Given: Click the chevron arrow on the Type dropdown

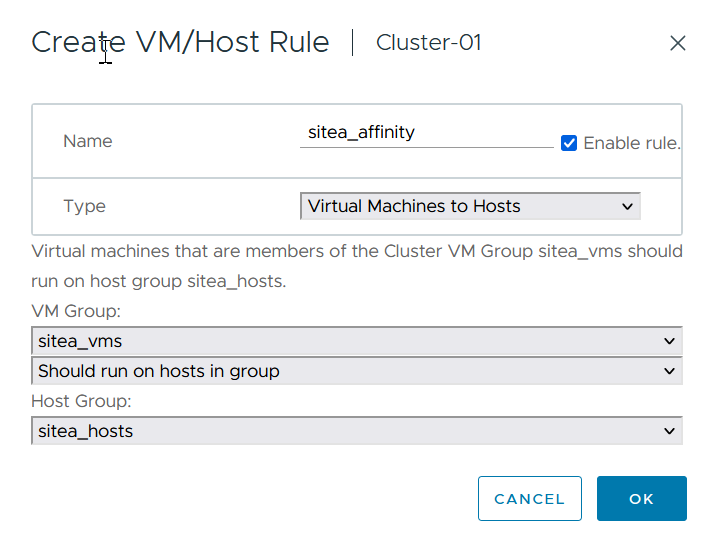Looking at the screenshot, I should (x=628, y=207).
